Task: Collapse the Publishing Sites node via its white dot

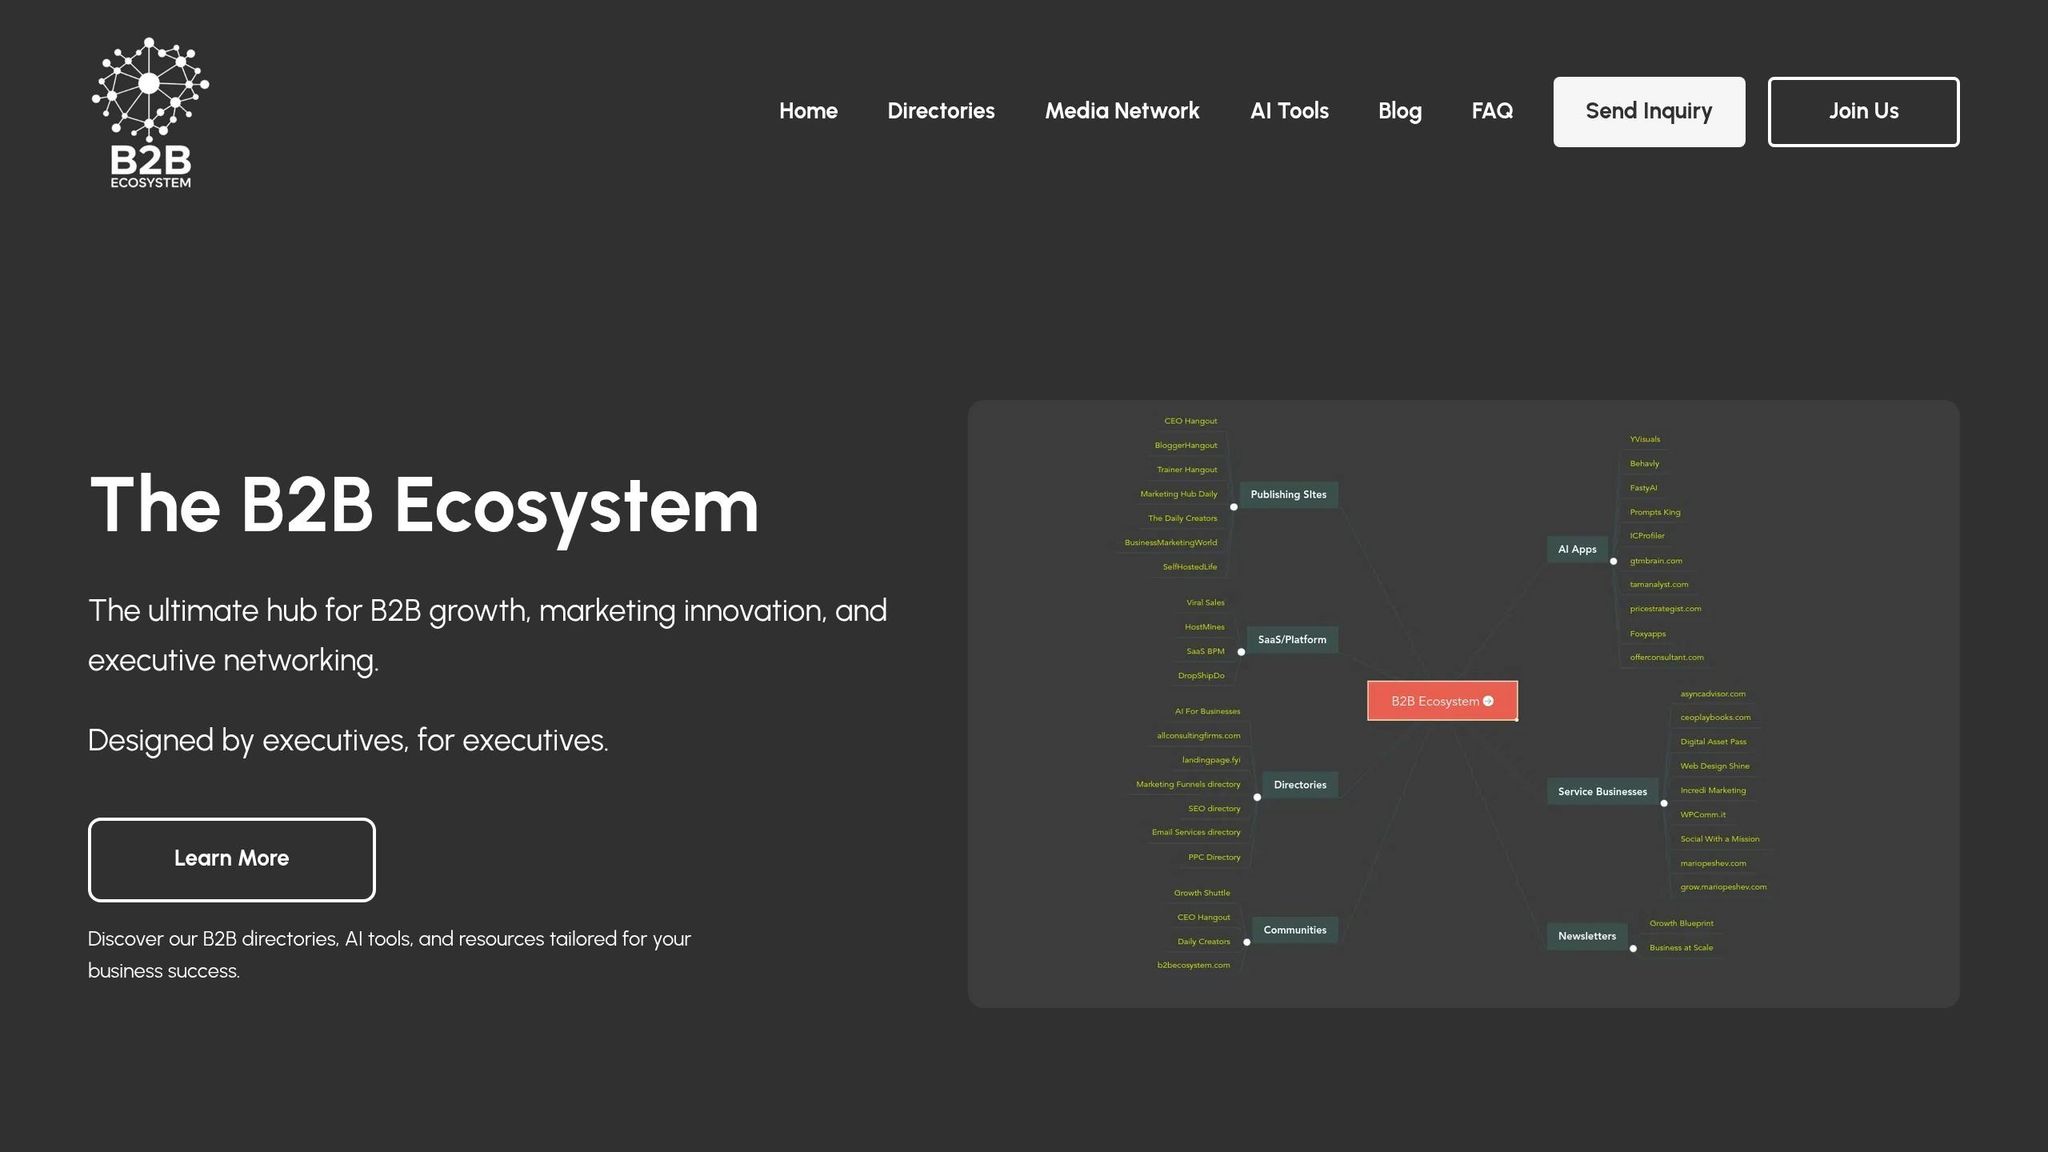Action: click(1233, 507)
